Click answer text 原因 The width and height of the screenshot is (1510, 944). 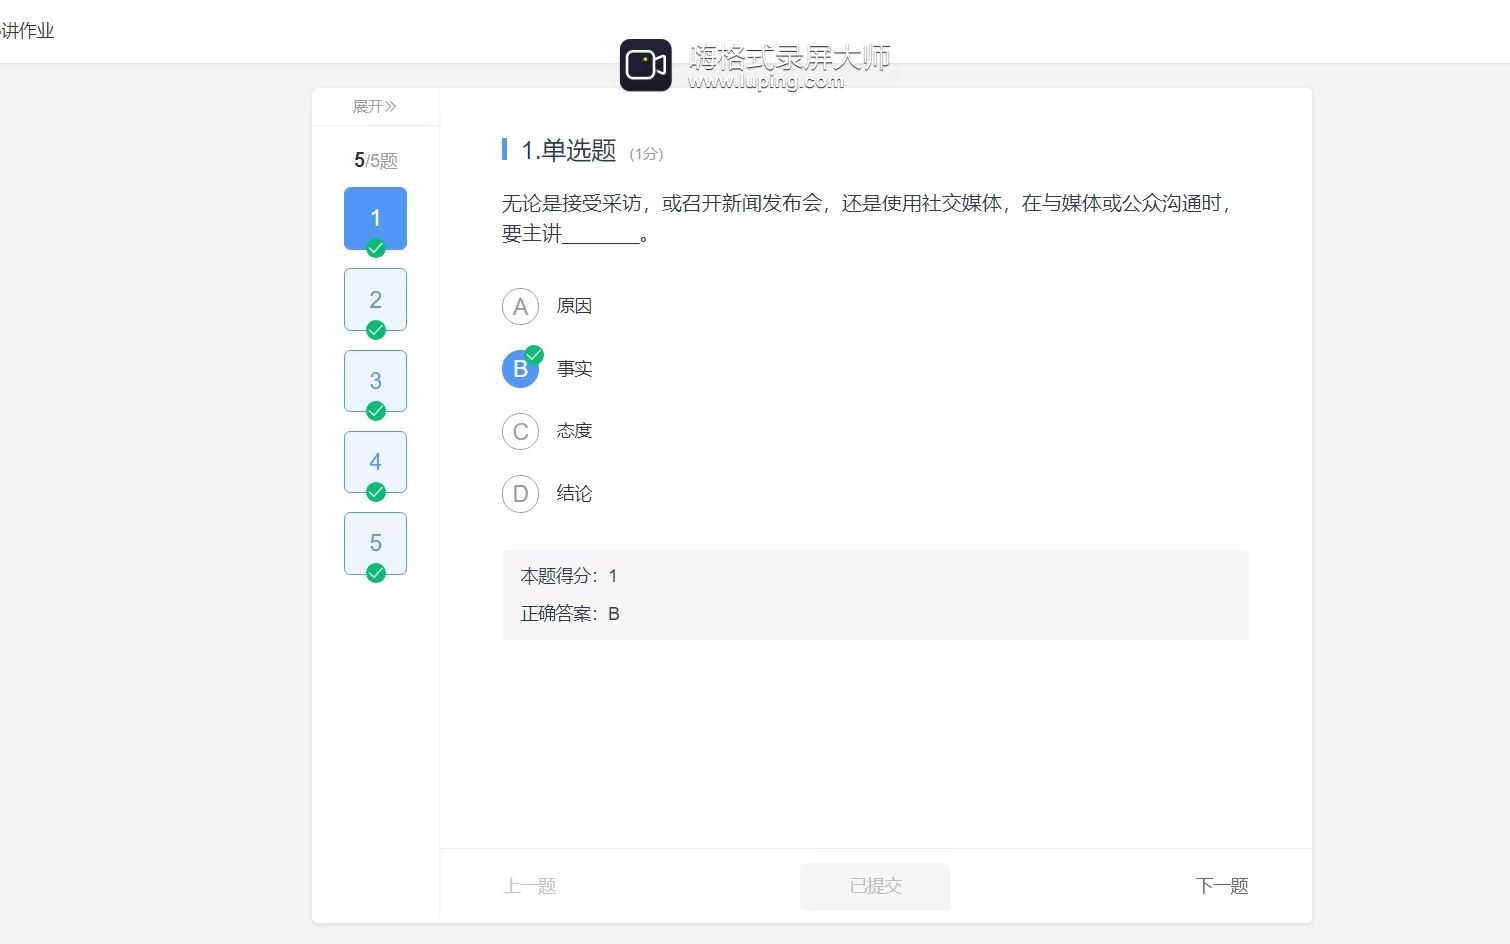[x=574, y=306]
